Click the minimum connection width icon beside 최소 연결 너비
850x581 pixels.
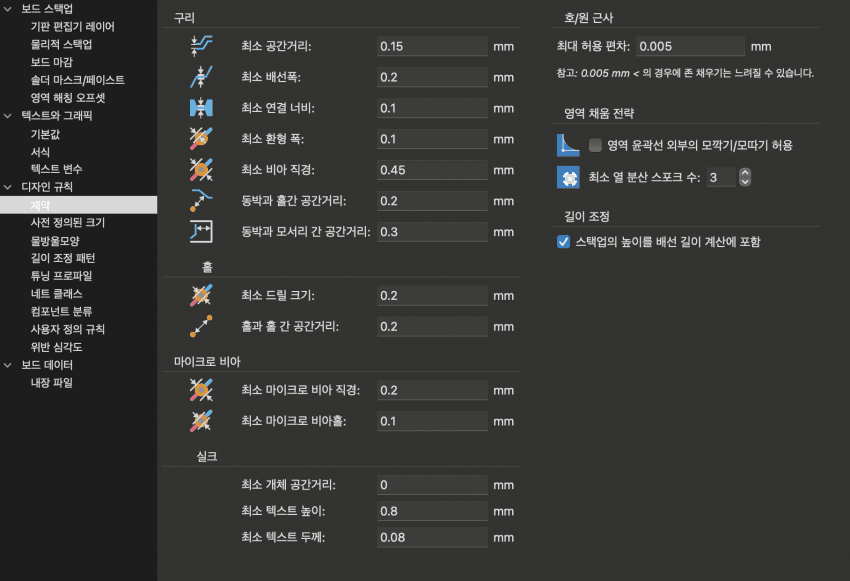tap(201, 108)
